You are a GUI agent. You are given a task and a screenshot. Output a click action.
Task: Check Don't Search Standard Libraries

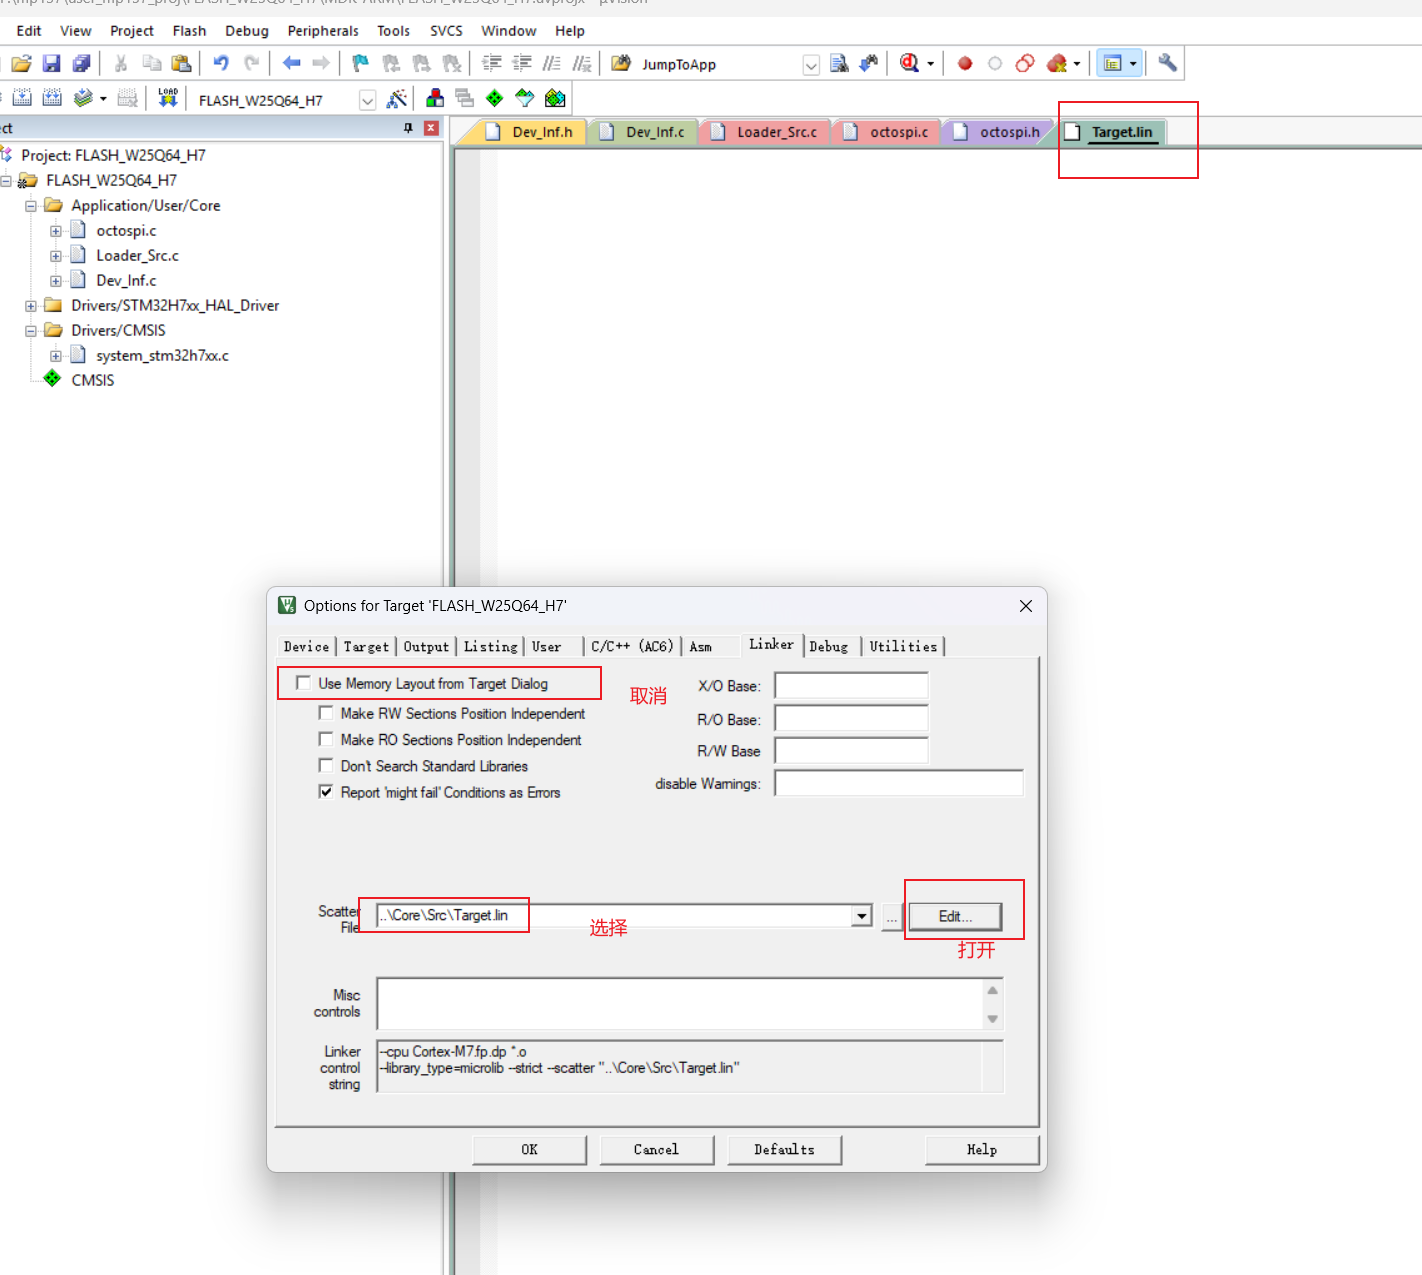(x=325, y=765)
